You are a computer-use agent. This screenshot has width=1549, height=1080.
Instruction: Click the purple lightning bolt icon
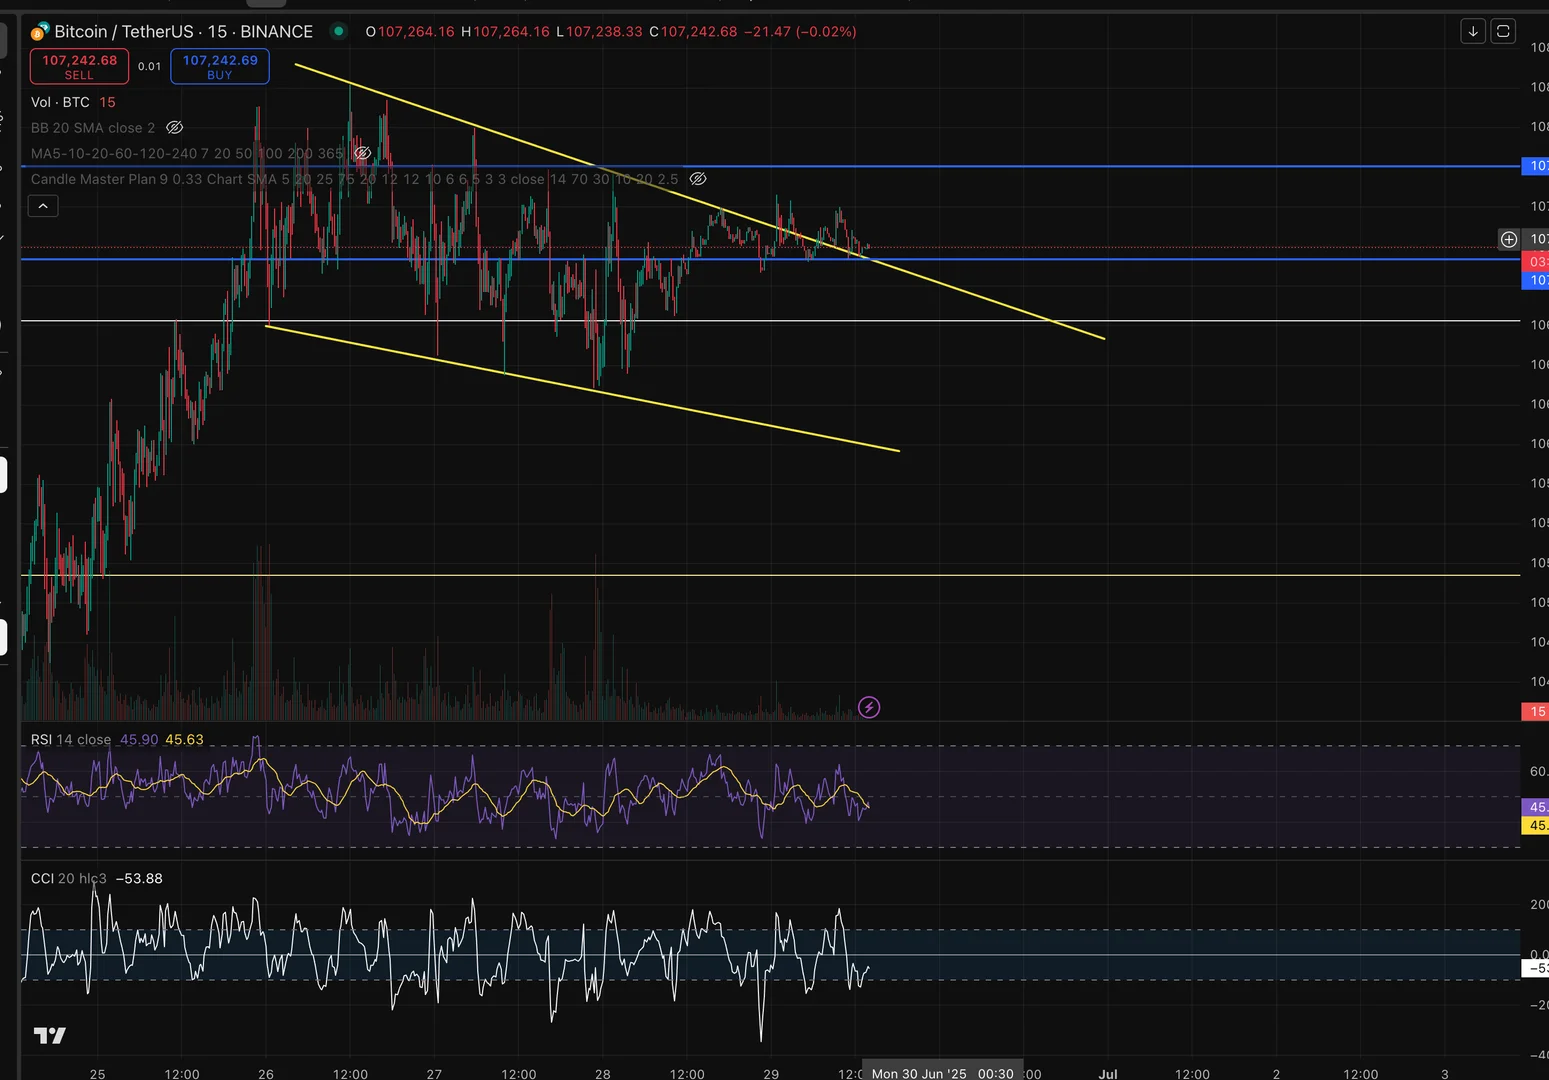click(869, 708)
